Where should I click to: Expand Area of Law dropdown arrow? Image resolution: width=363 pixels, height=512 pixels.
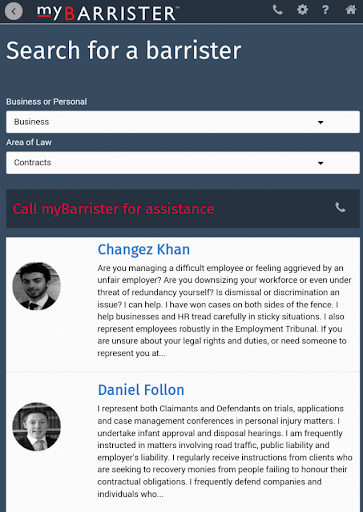tap(321, 163)
